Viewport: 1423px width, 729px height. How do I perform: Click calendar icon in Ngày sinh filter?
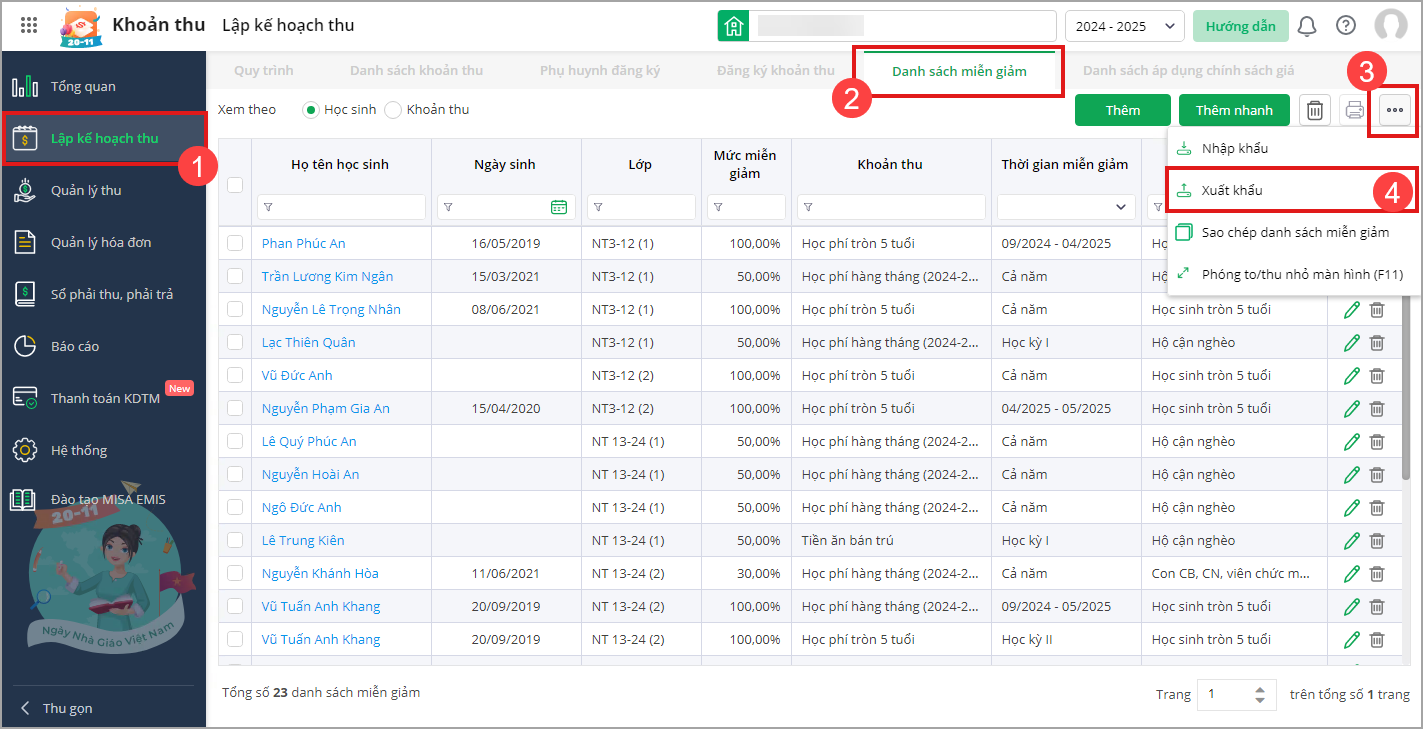[x=558, y=207]
